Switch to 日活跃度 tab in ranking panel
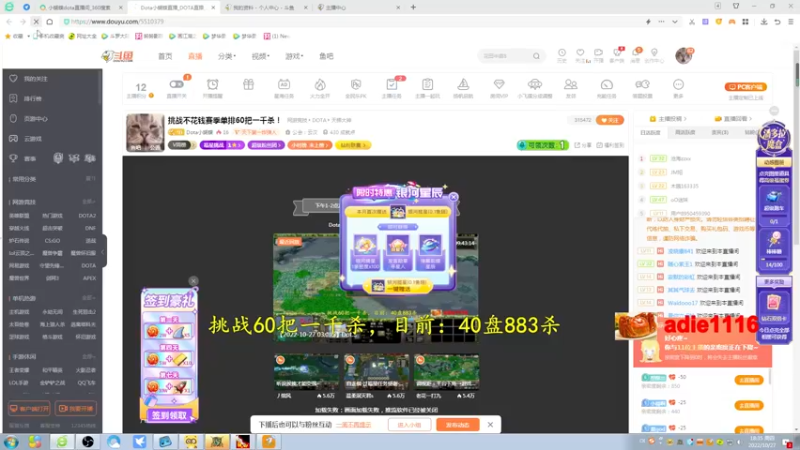The width and height of the screenshot is (800, 450). 650,133
